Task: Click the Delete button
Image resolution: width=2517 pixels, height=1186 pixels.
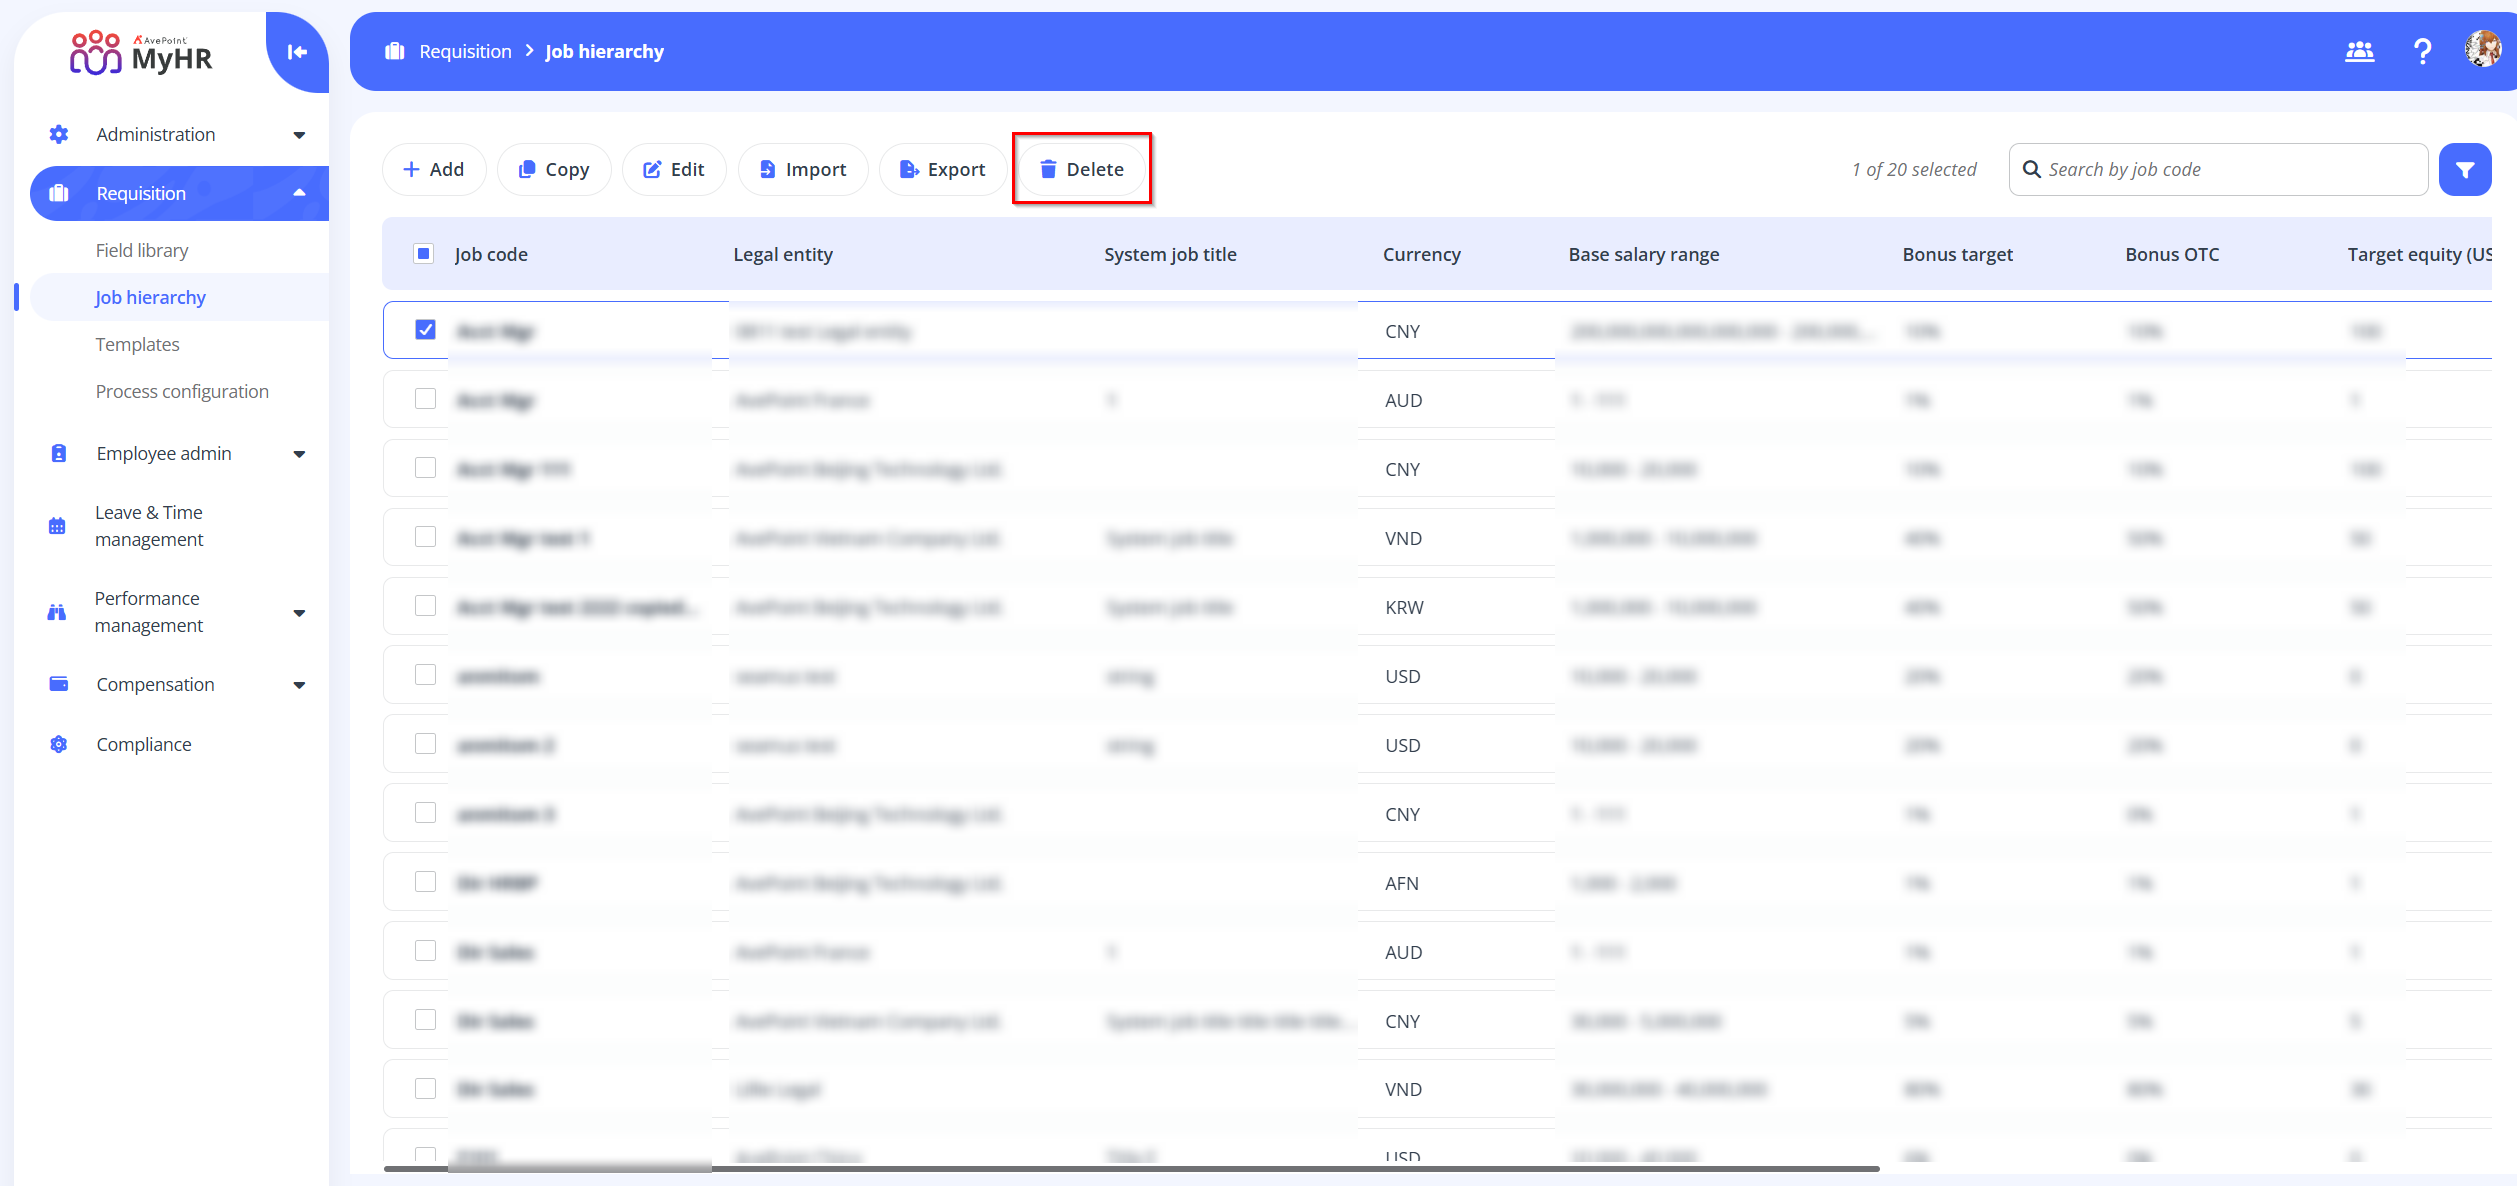Action: tap(1082, 169)
